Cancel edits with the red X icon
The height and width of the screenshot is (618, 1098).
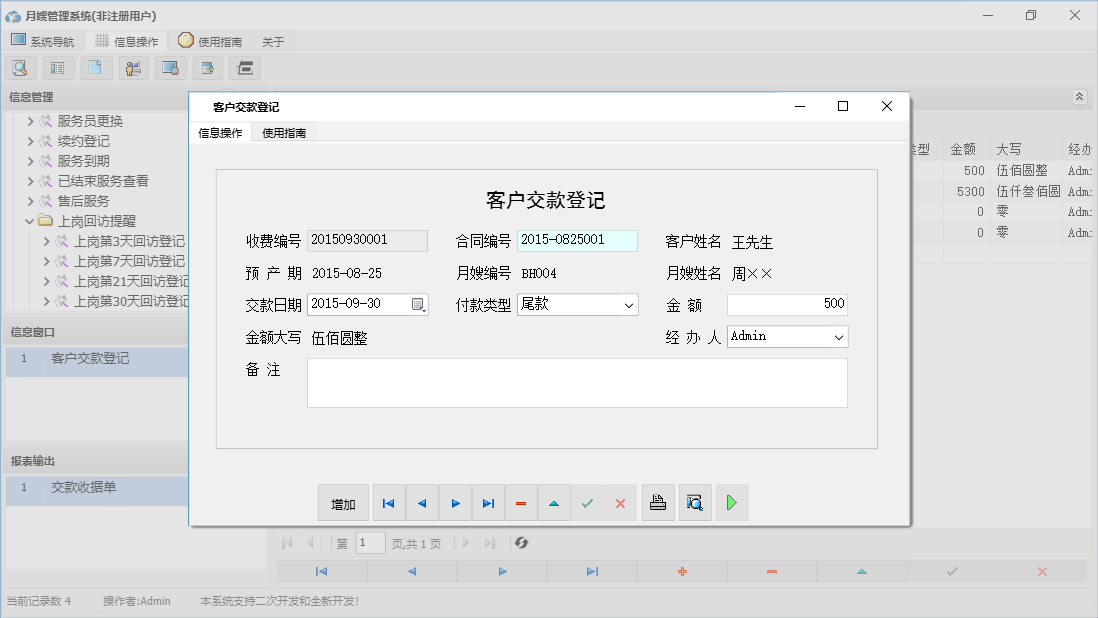coord(620,503)
